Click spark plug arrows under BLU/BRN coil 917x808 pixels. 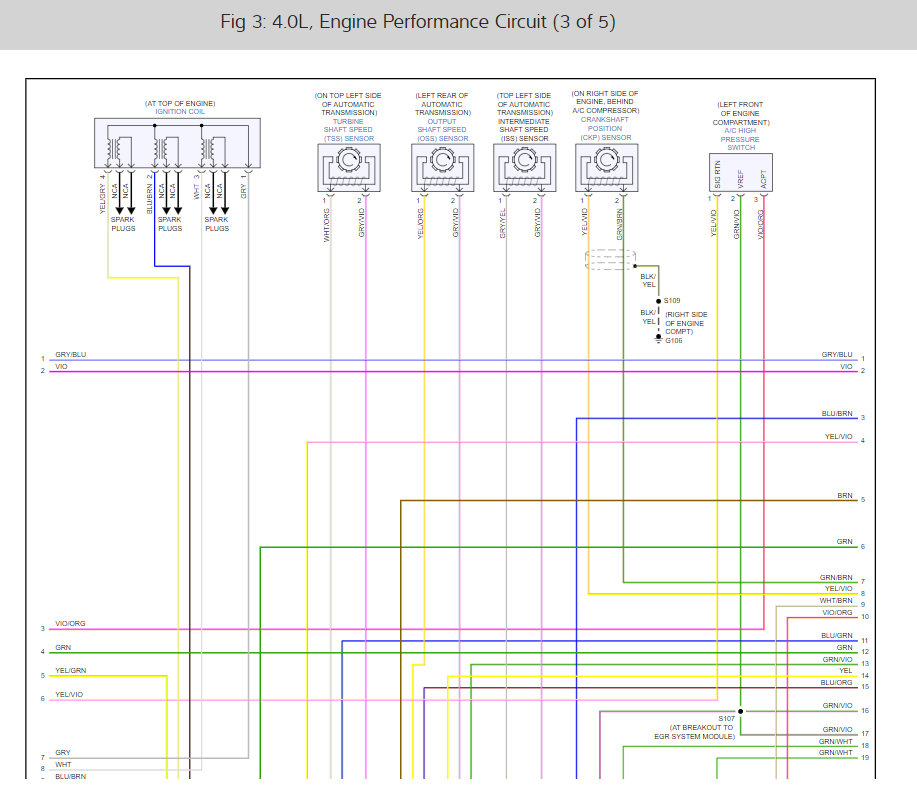pos(172,193)
